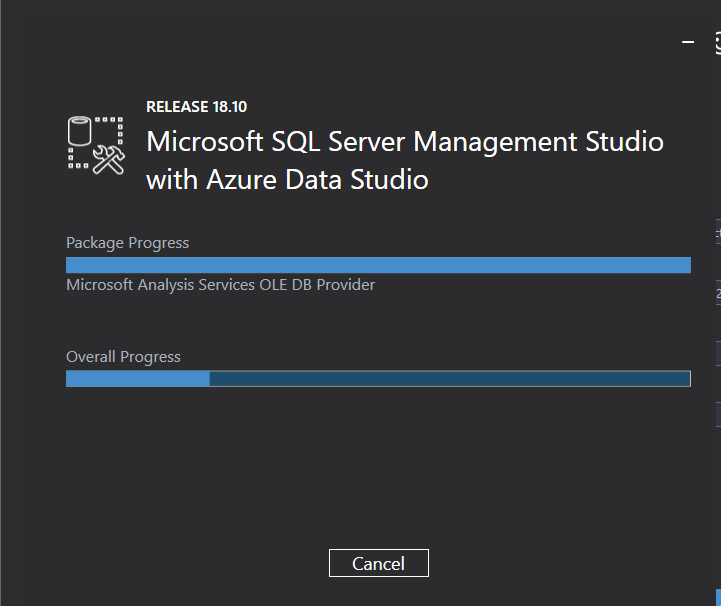Click the database cylinder in the logo
721x606 pixels.
(x=80, y=132)
